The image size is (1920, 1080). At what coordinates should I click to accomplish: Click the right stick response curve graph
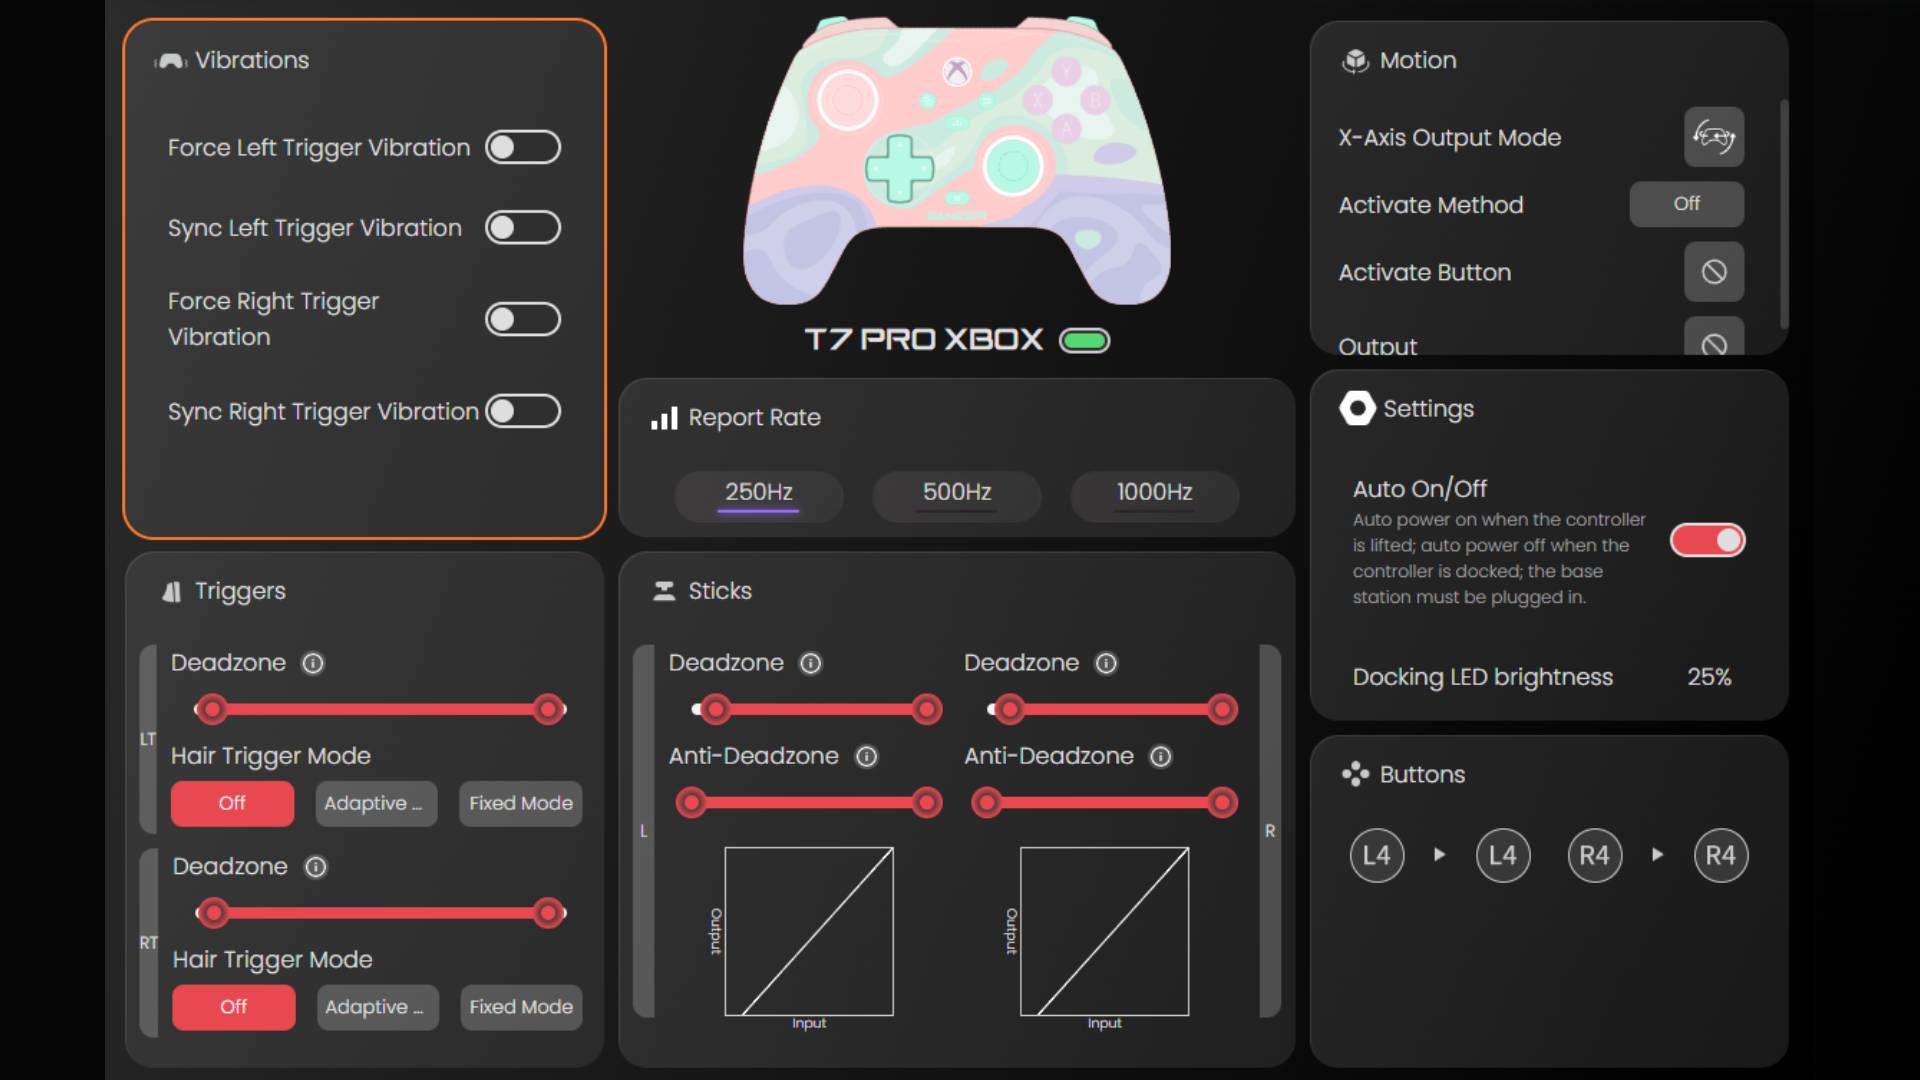click(x=1105, y=932)
